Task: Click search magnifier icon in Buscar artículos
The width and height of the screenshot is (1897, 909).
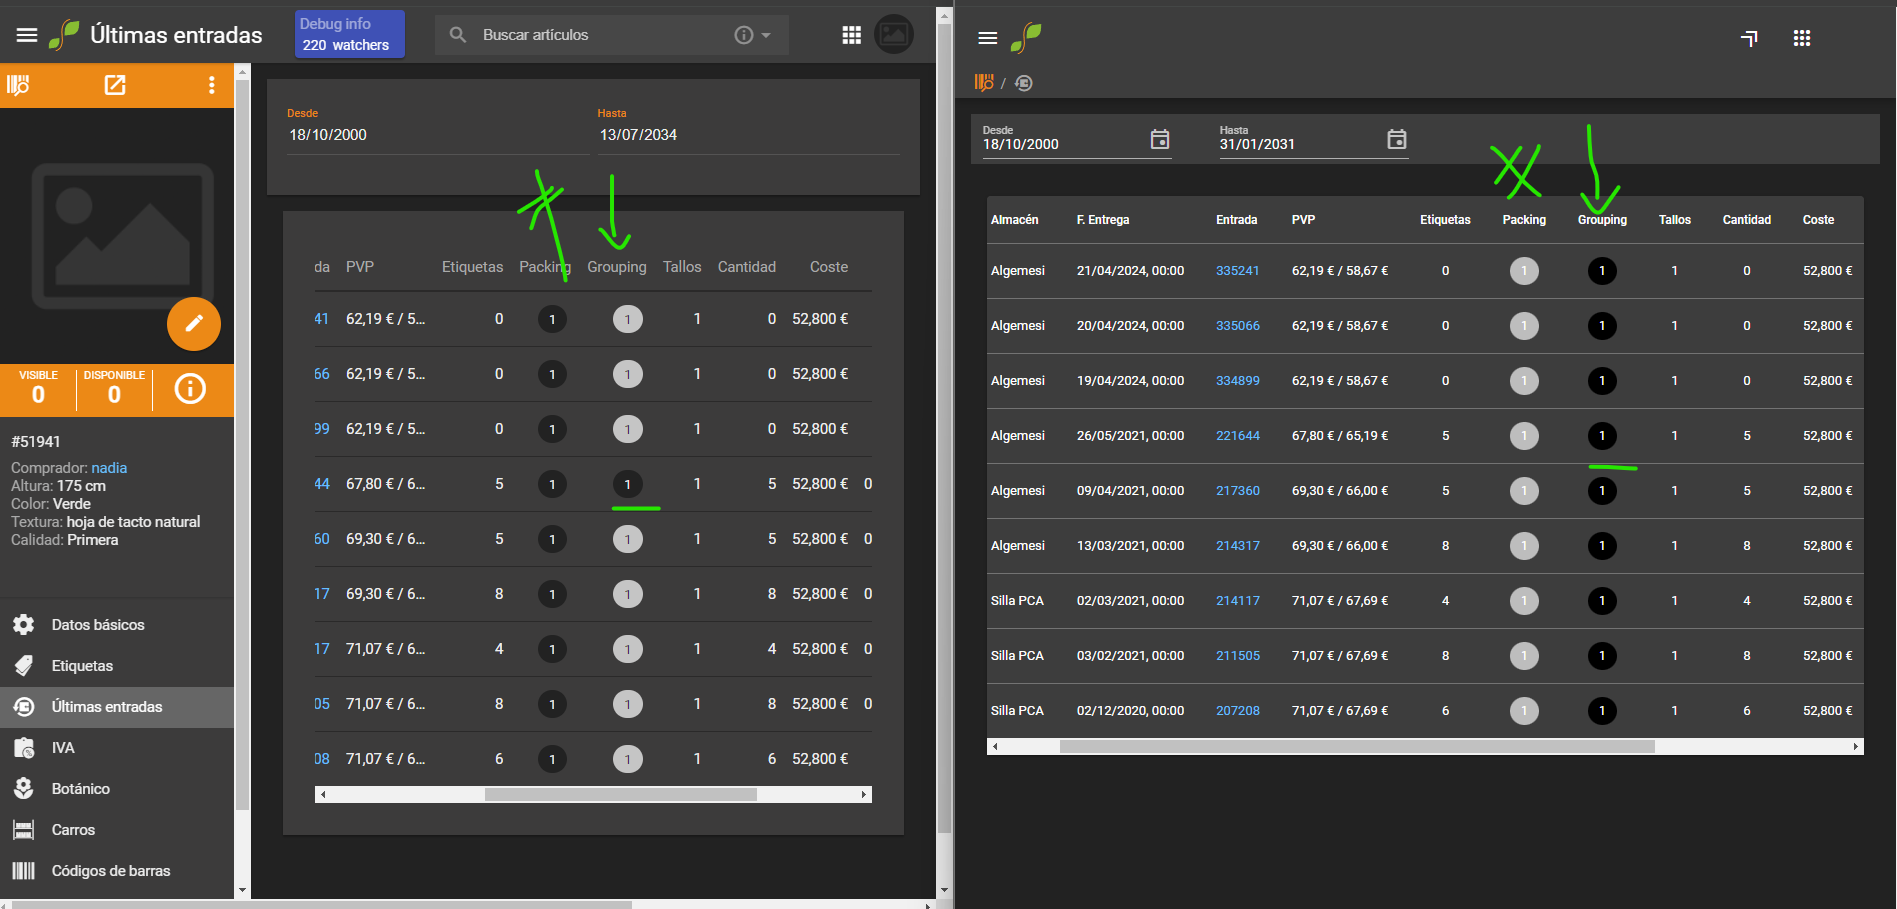Action: coord(458,35)
